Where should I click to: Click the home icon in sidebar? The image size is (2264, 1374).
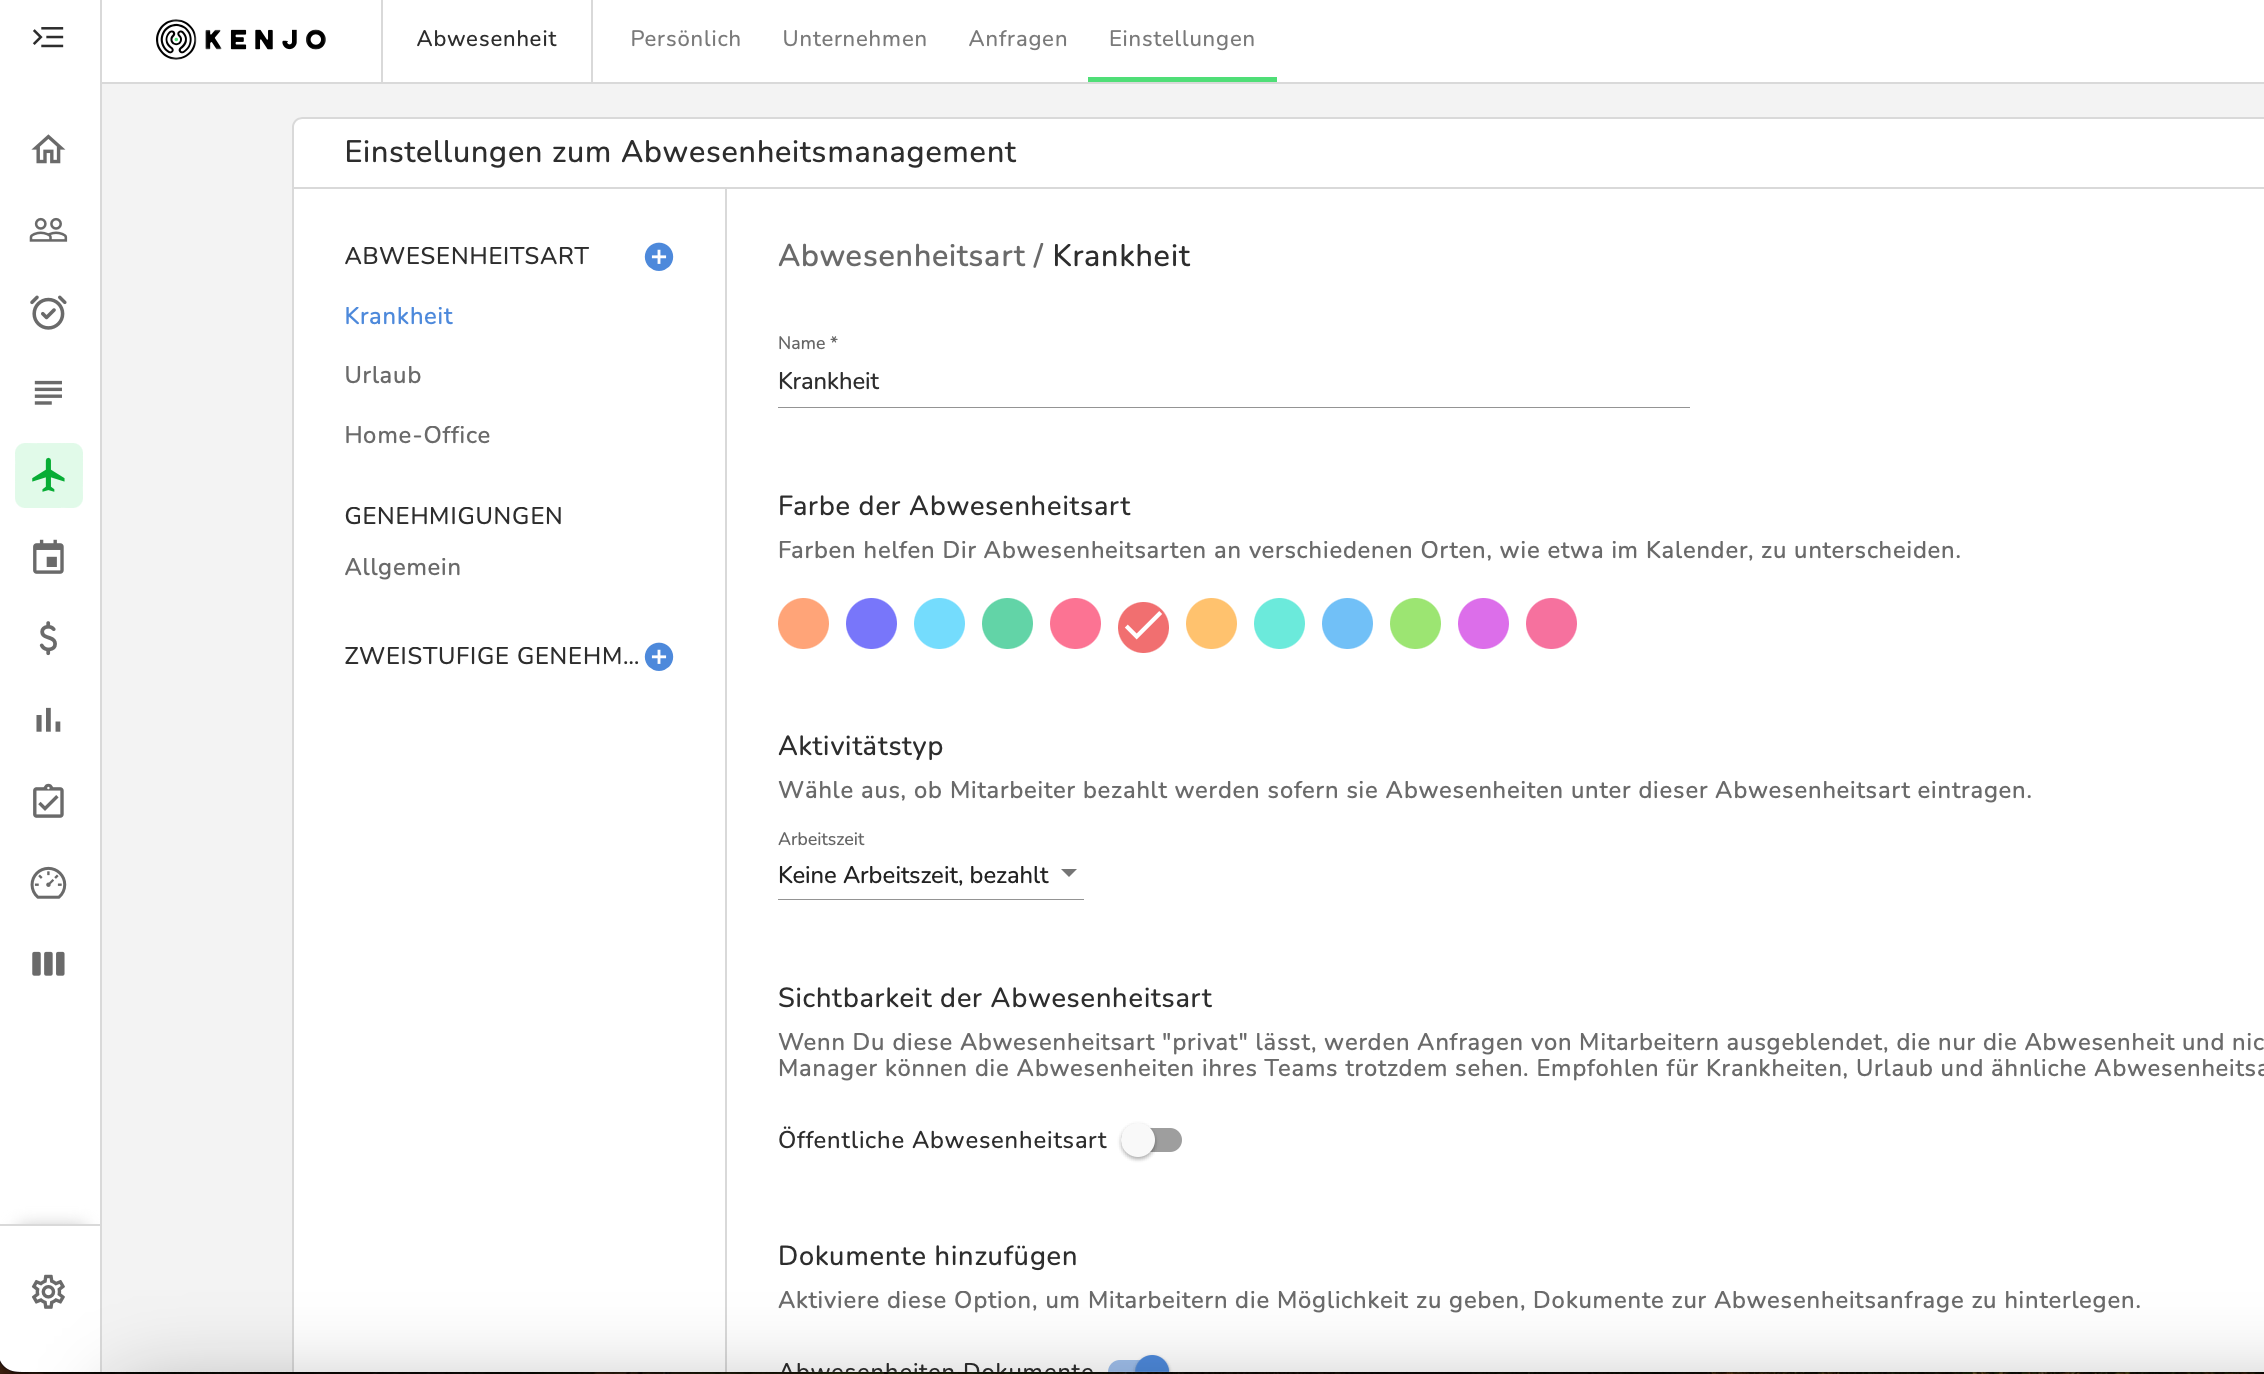[x=48, y=150]
